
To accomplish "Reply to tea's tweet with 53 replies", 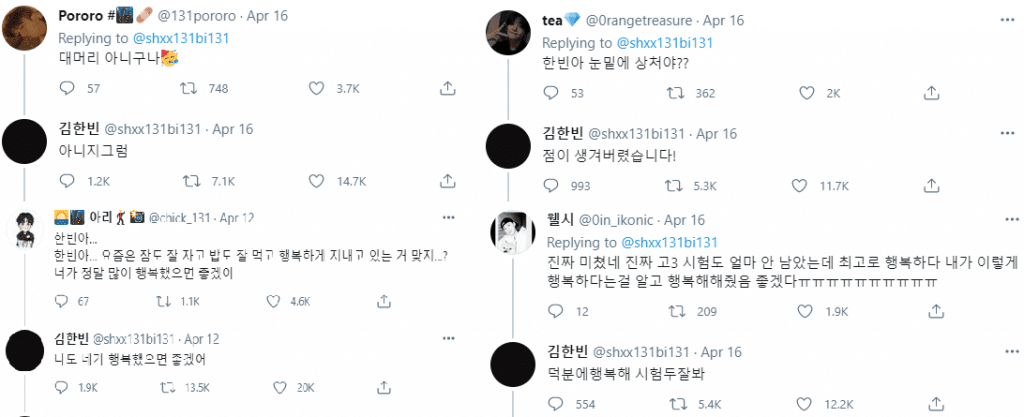I will click(x=548, y=93).
